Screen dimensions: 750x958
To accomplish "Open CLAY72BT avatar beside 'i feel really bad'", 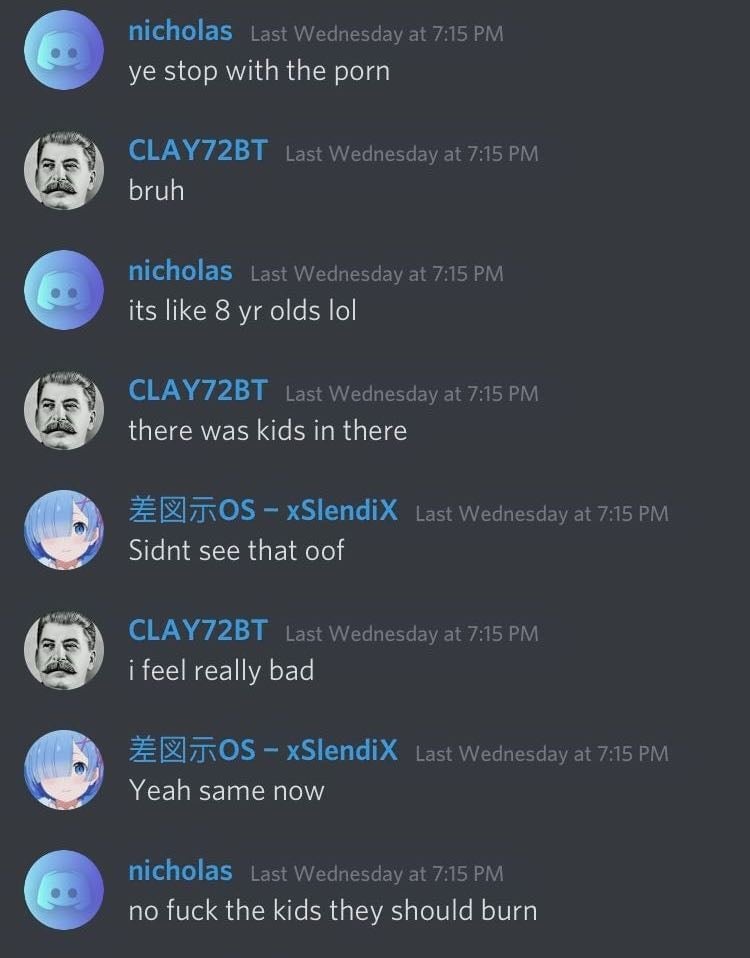I will pos(64,650).
